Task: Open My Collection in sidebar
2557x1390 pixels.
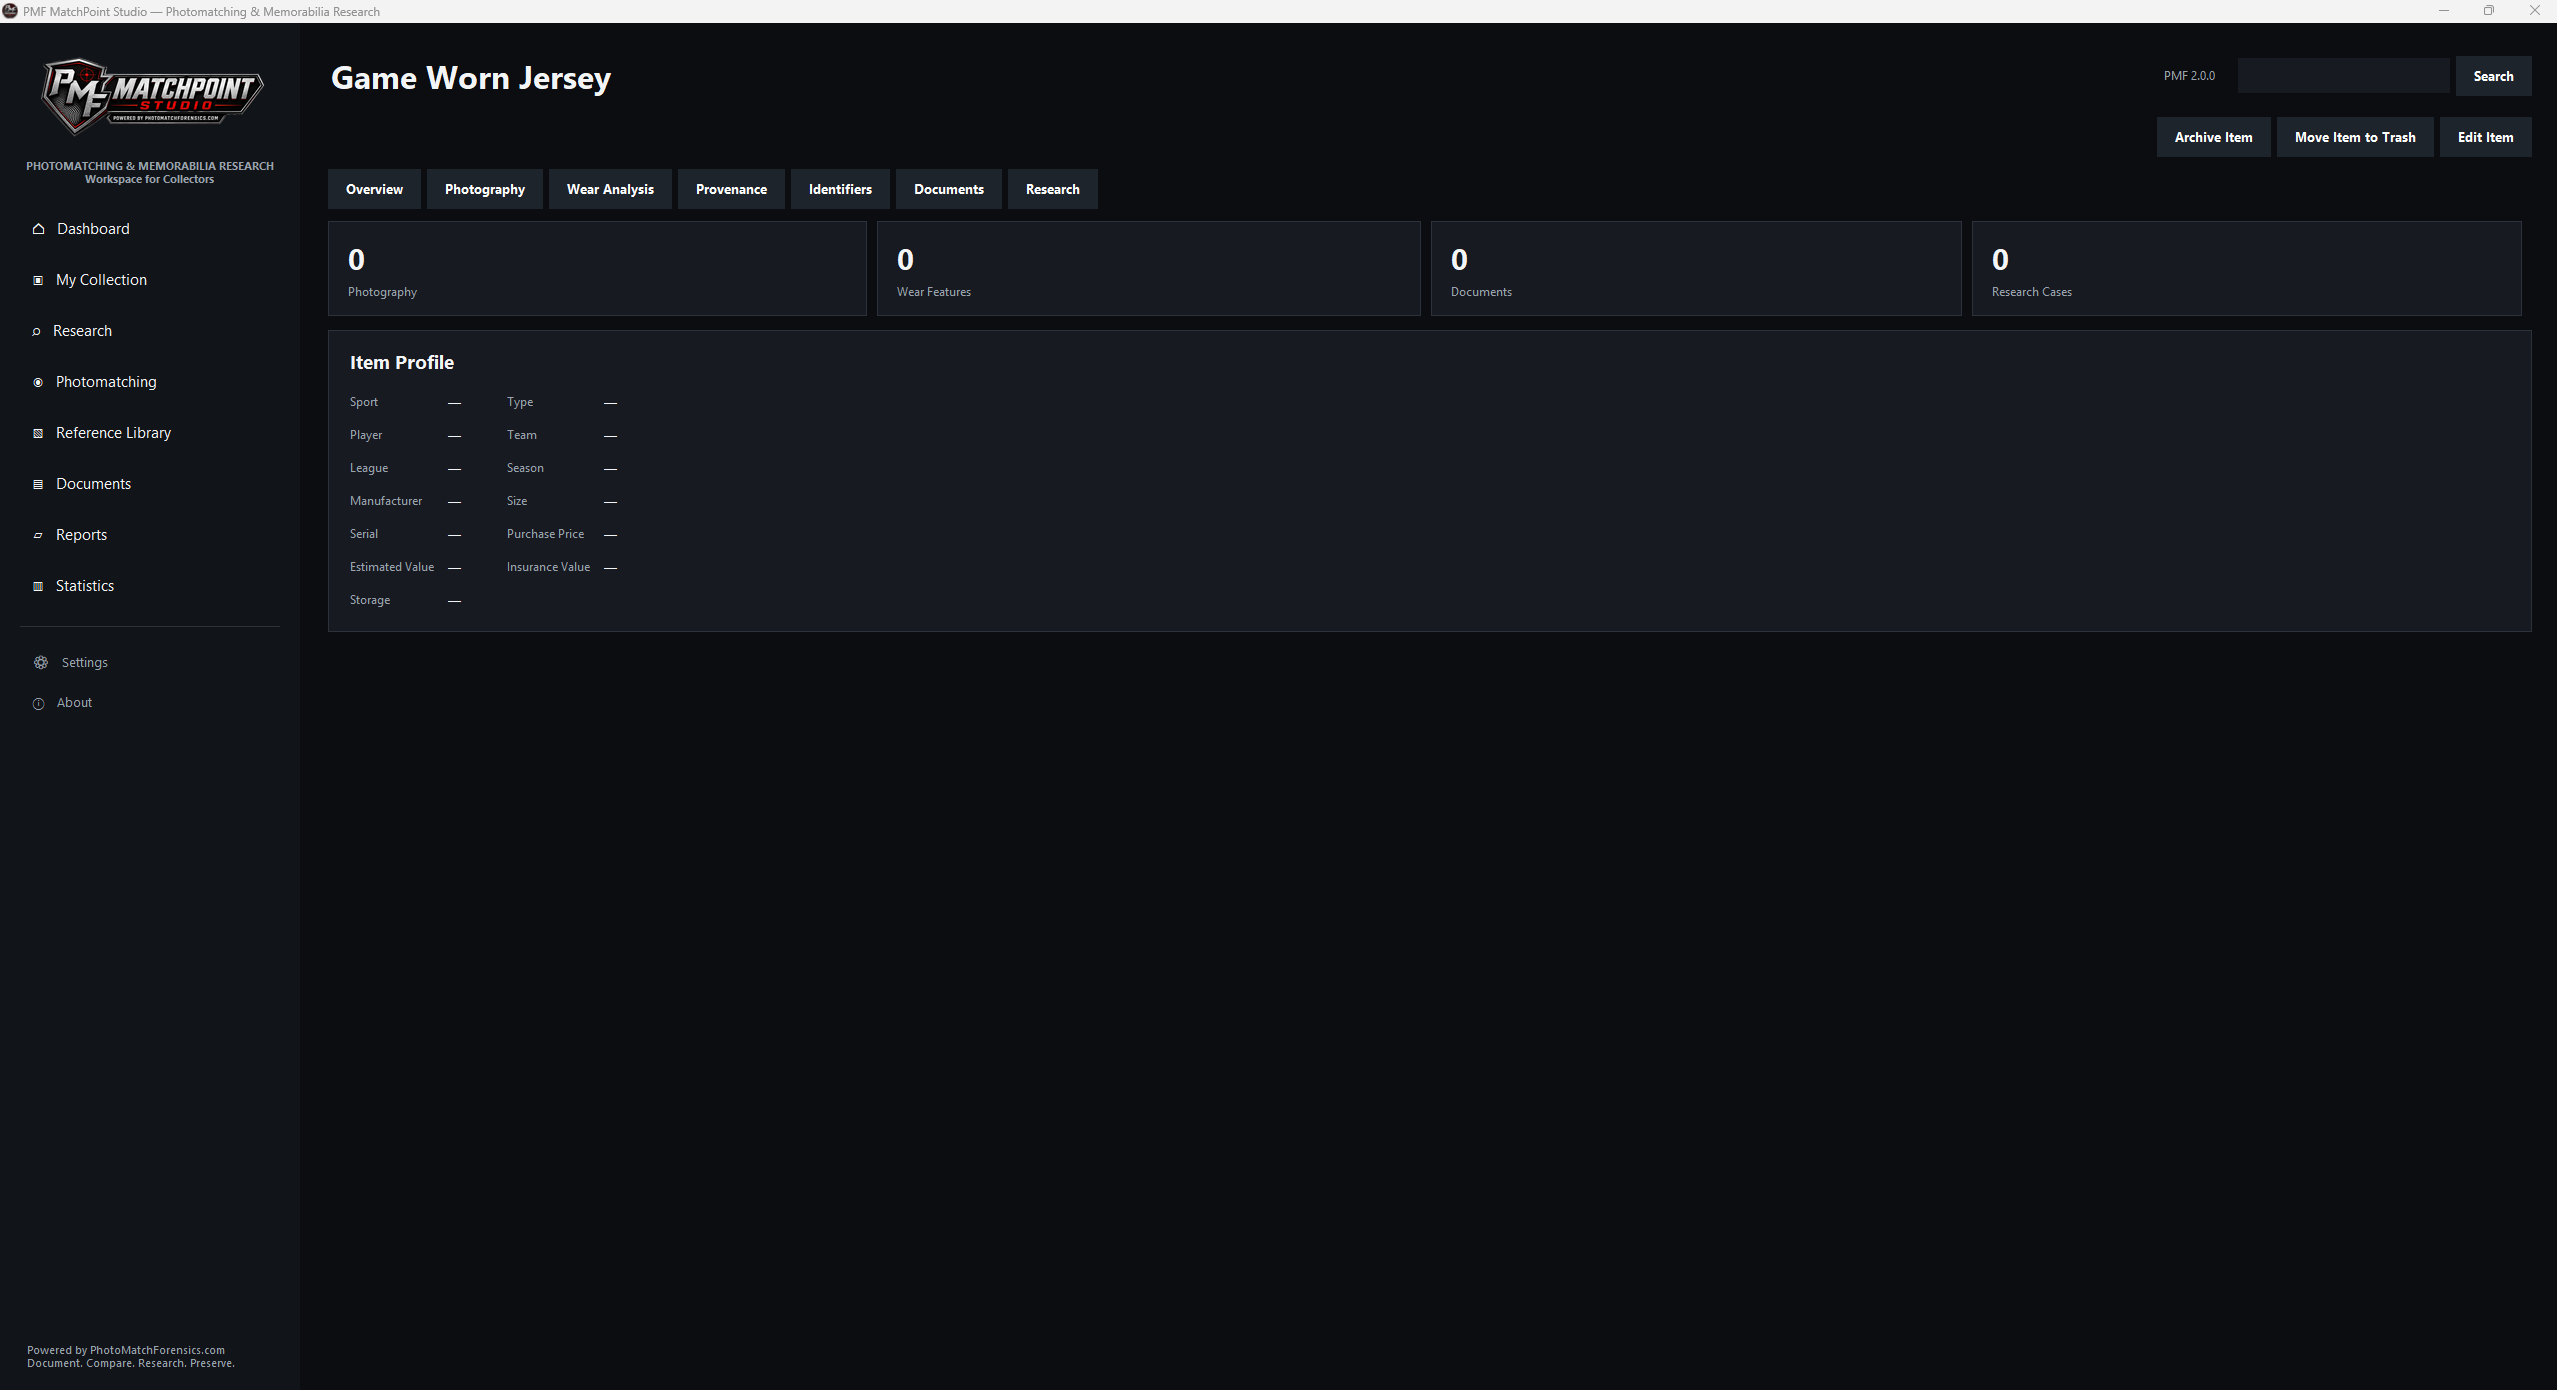Action: pos(101,280)
